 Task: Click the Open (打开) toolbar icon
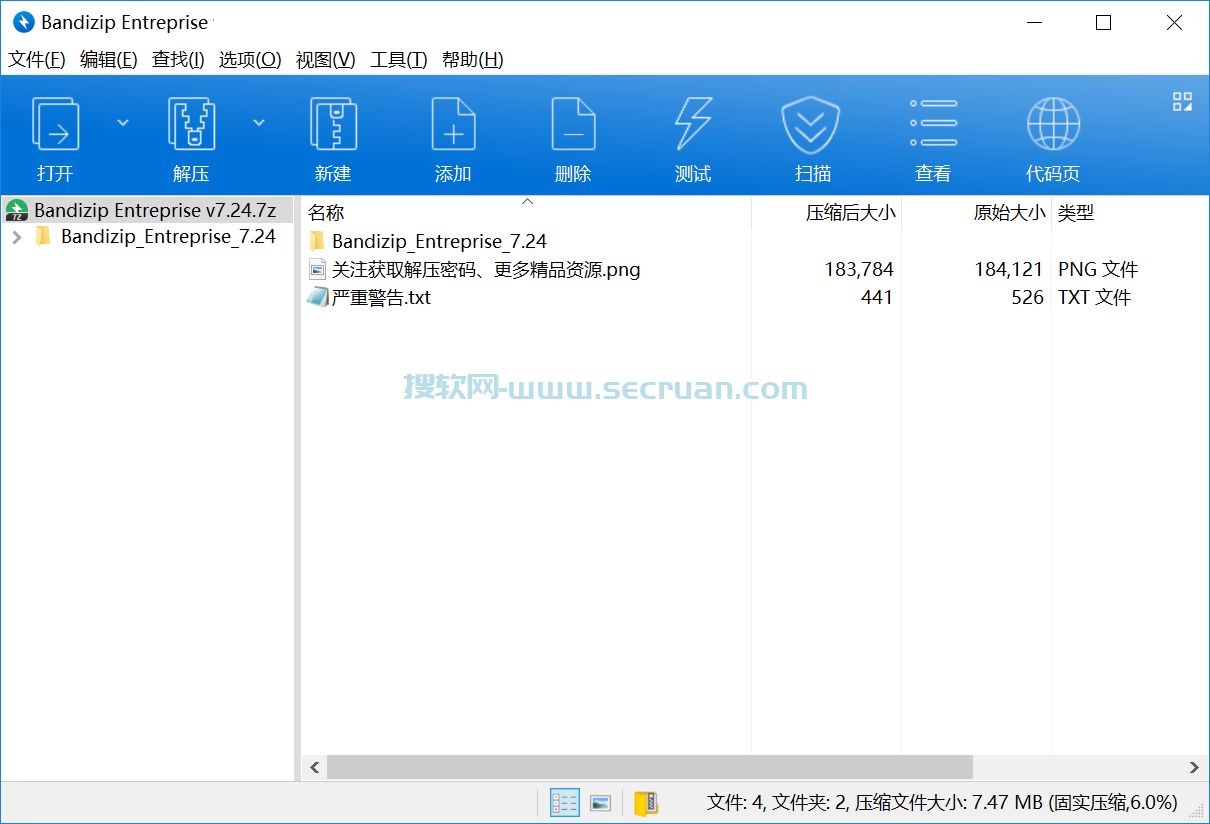pyautogui.click(x=55, y=124)
